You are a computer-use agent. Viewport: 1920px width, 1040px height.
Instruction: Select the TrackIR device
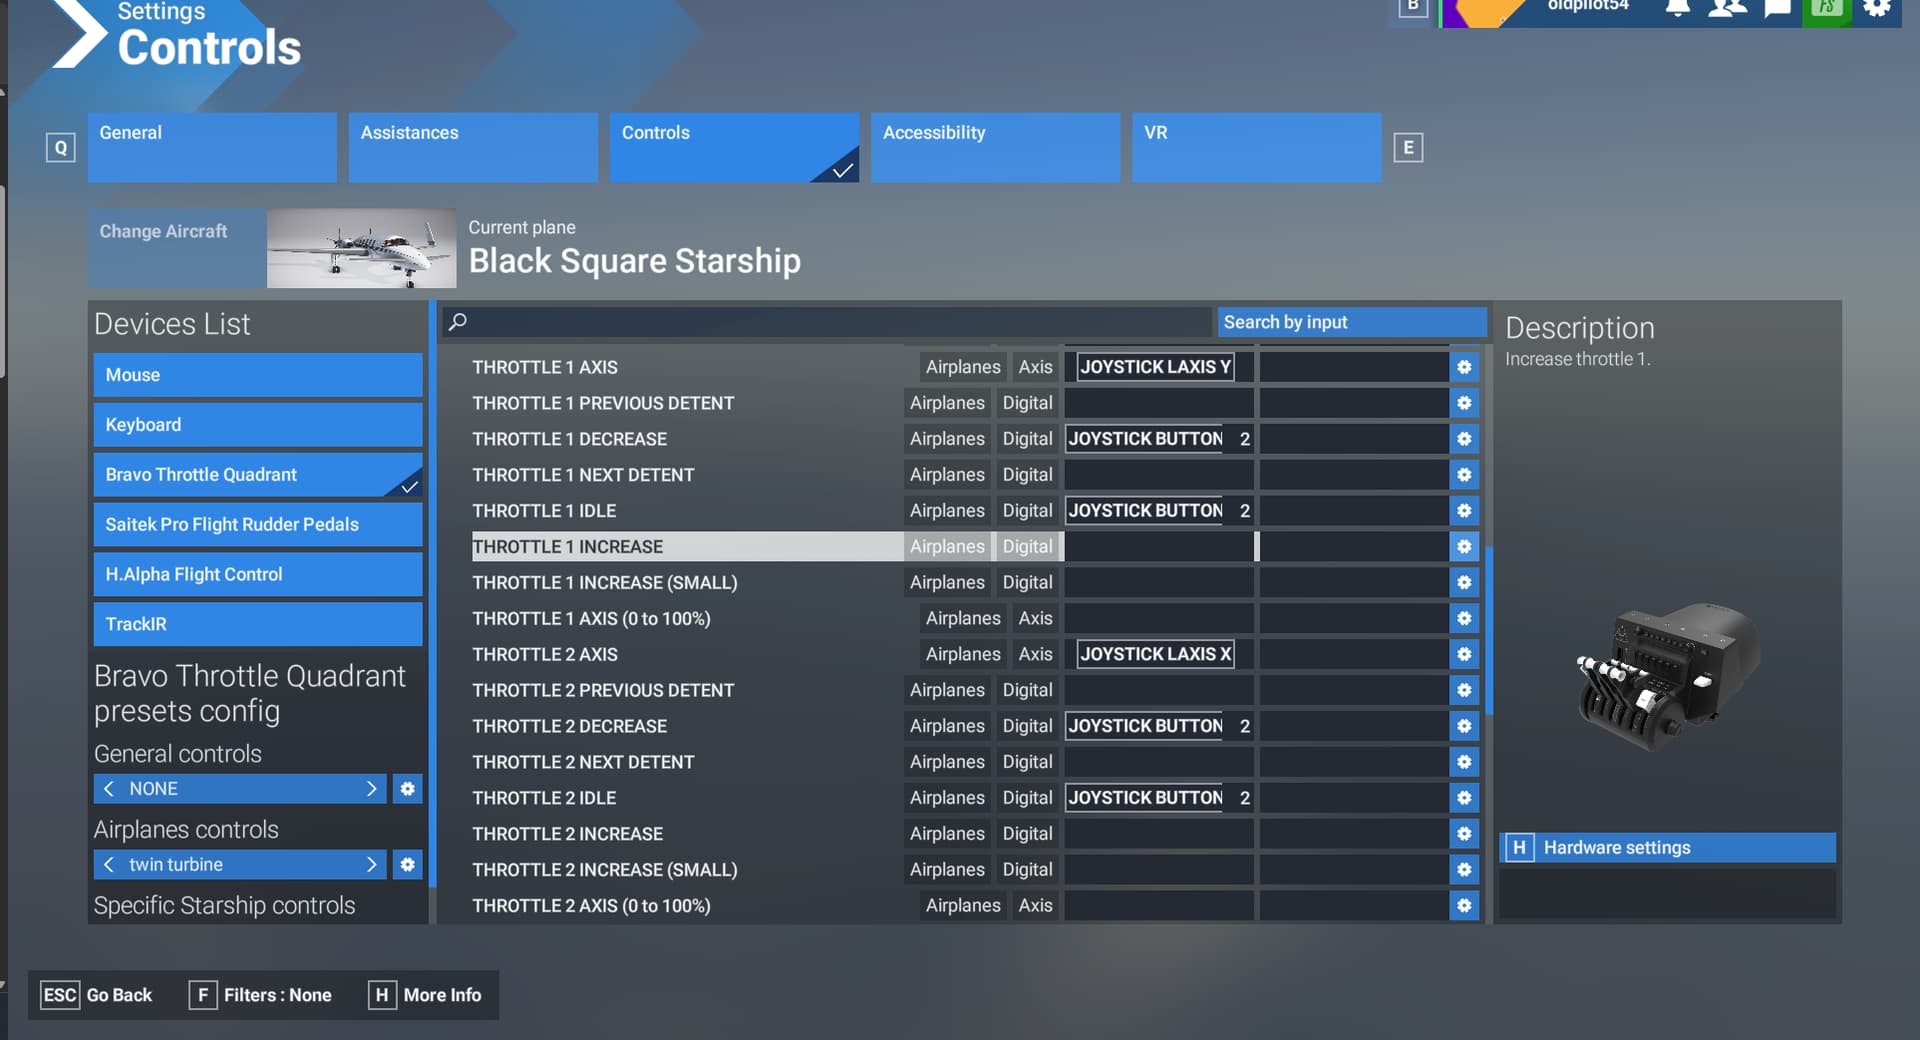257,624
